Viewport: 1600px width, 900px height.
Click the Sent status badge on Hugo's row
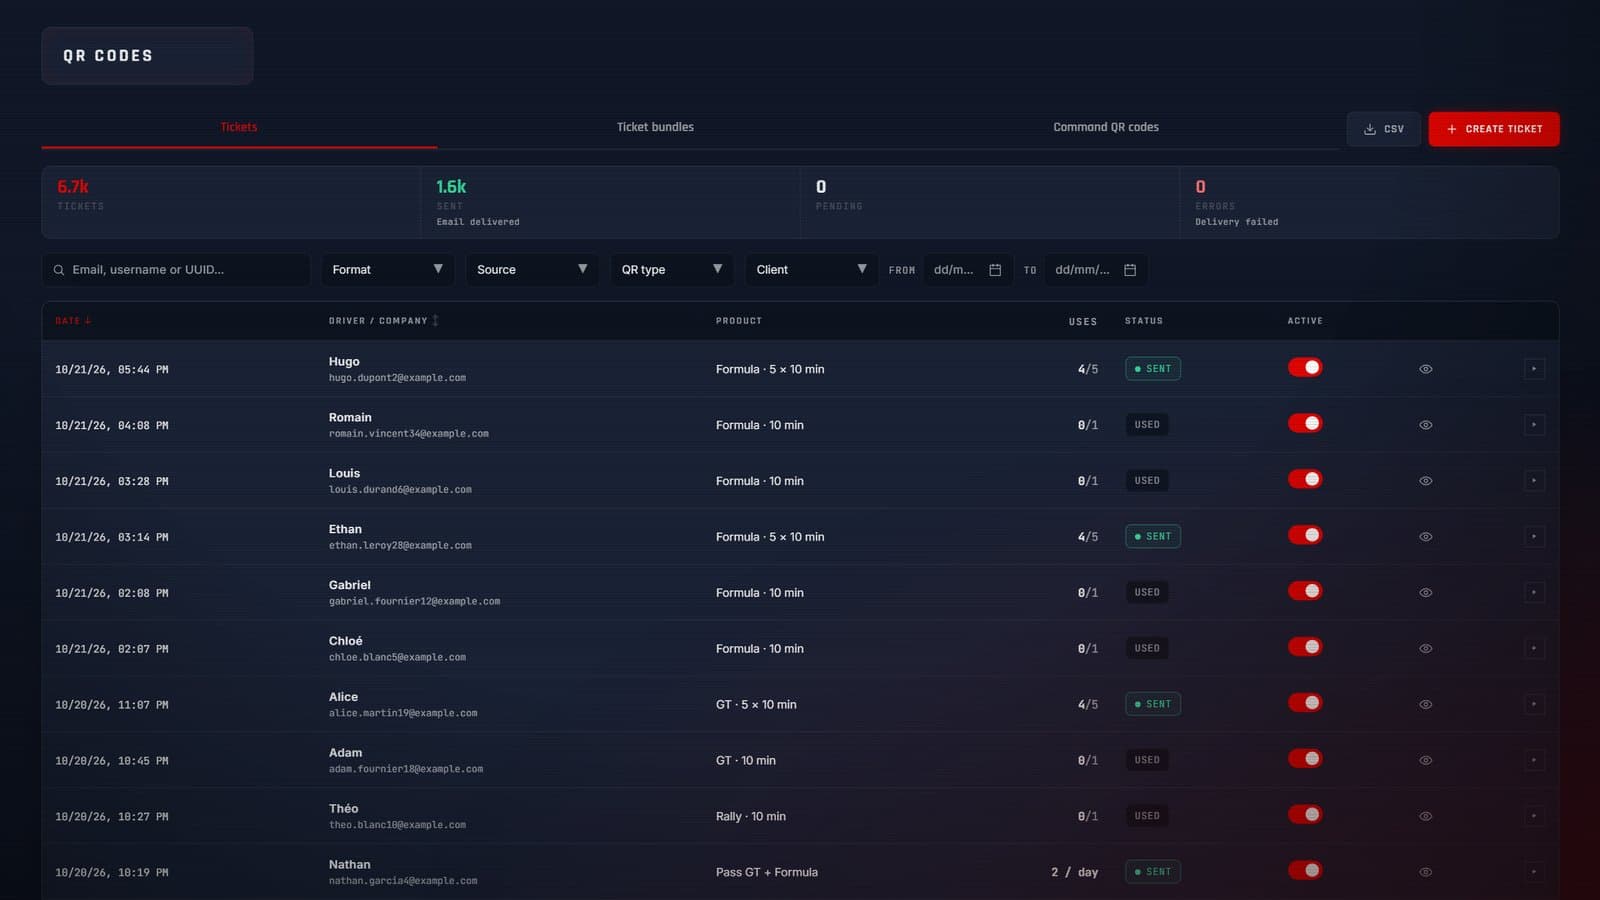pos(1153,369)
